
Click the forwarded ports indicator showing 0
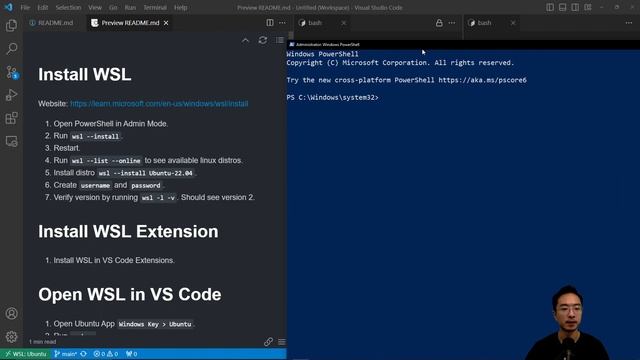click(x=131, y=354)
